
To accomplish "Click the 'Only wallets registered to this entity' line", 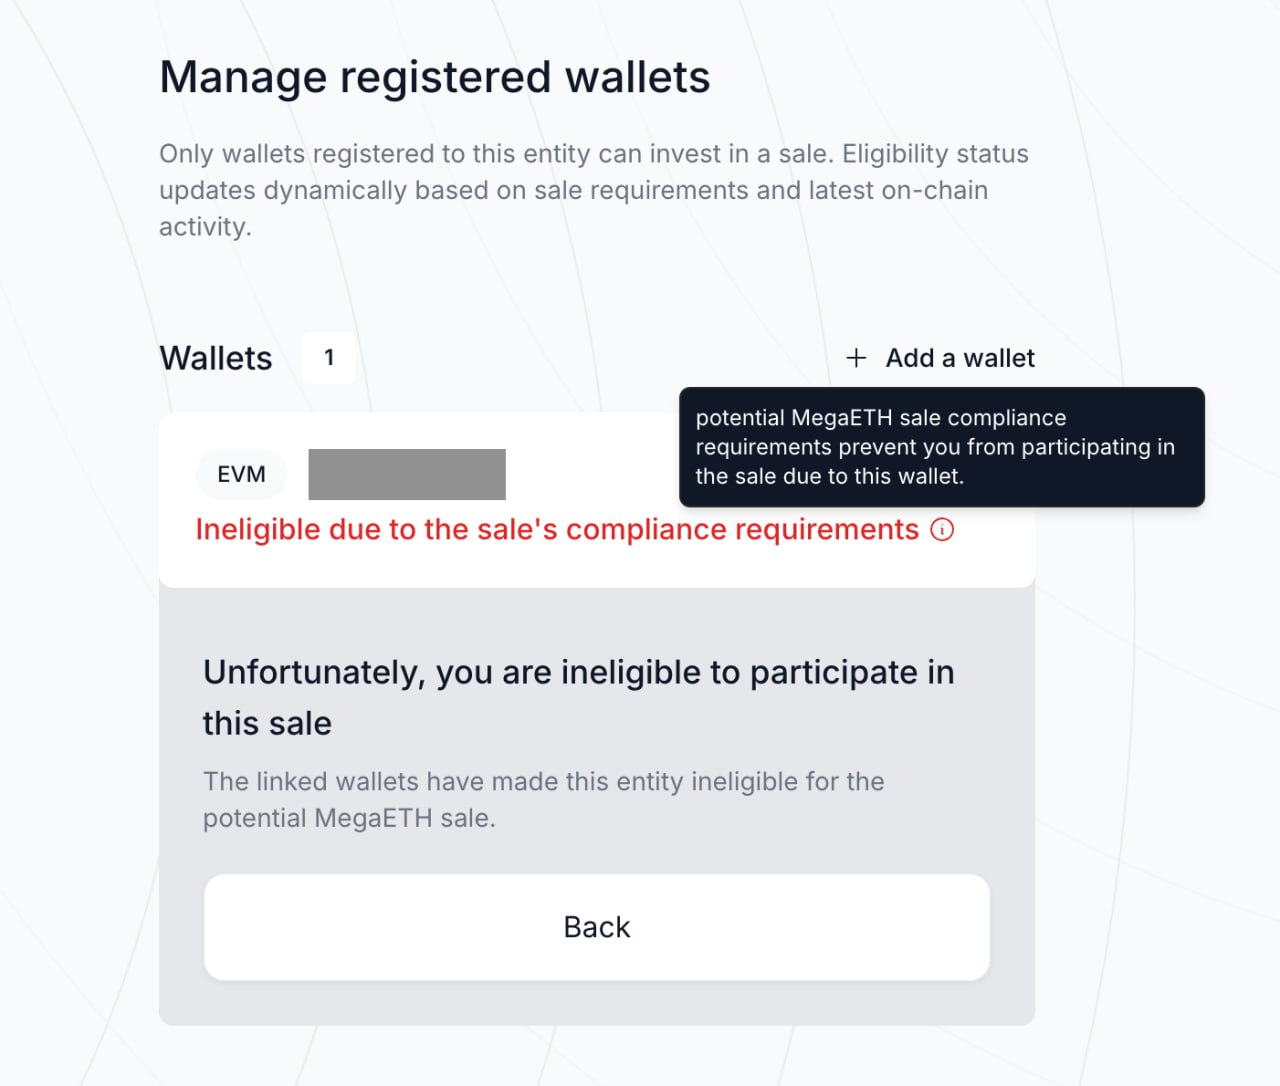I will coord(593,154).
